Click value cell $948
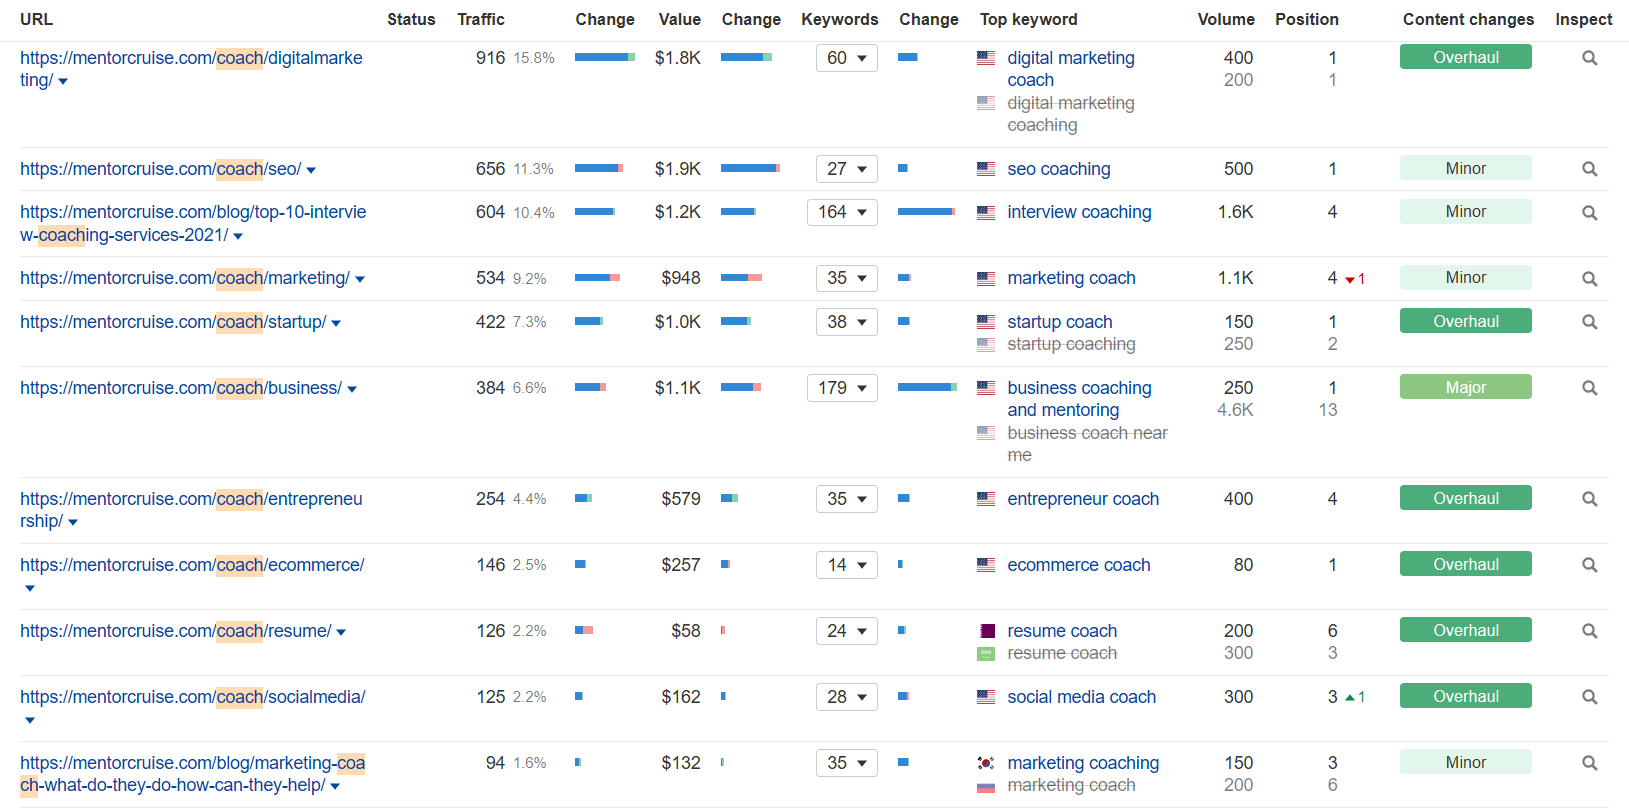This screenshot has width=1629, height=811. coord(680,278)
